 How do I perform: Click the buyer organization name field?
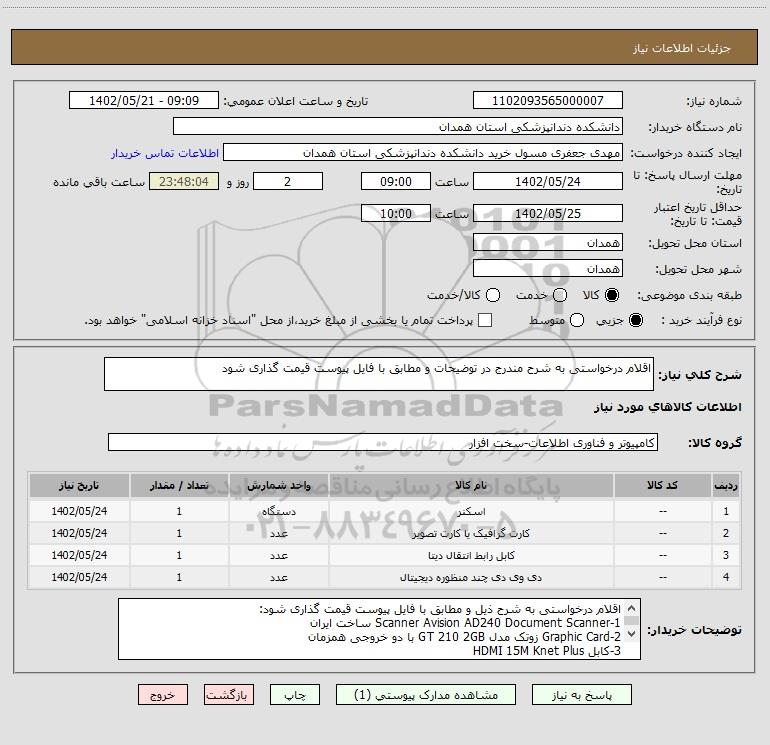click(x=398, y=127)
